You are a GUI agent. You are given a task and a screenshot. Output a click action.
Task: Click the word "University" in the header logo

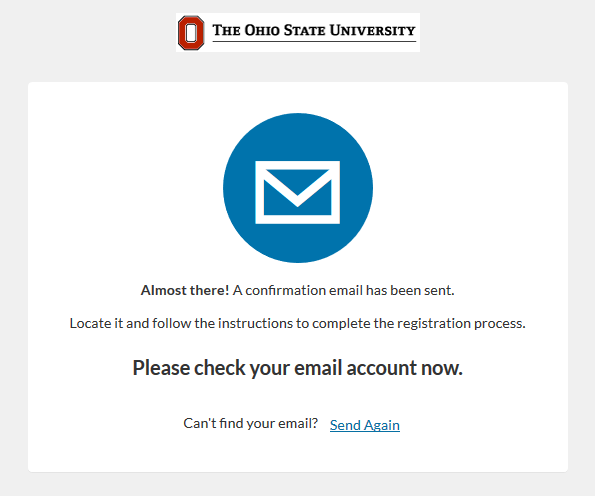click(x=372, y=30)
